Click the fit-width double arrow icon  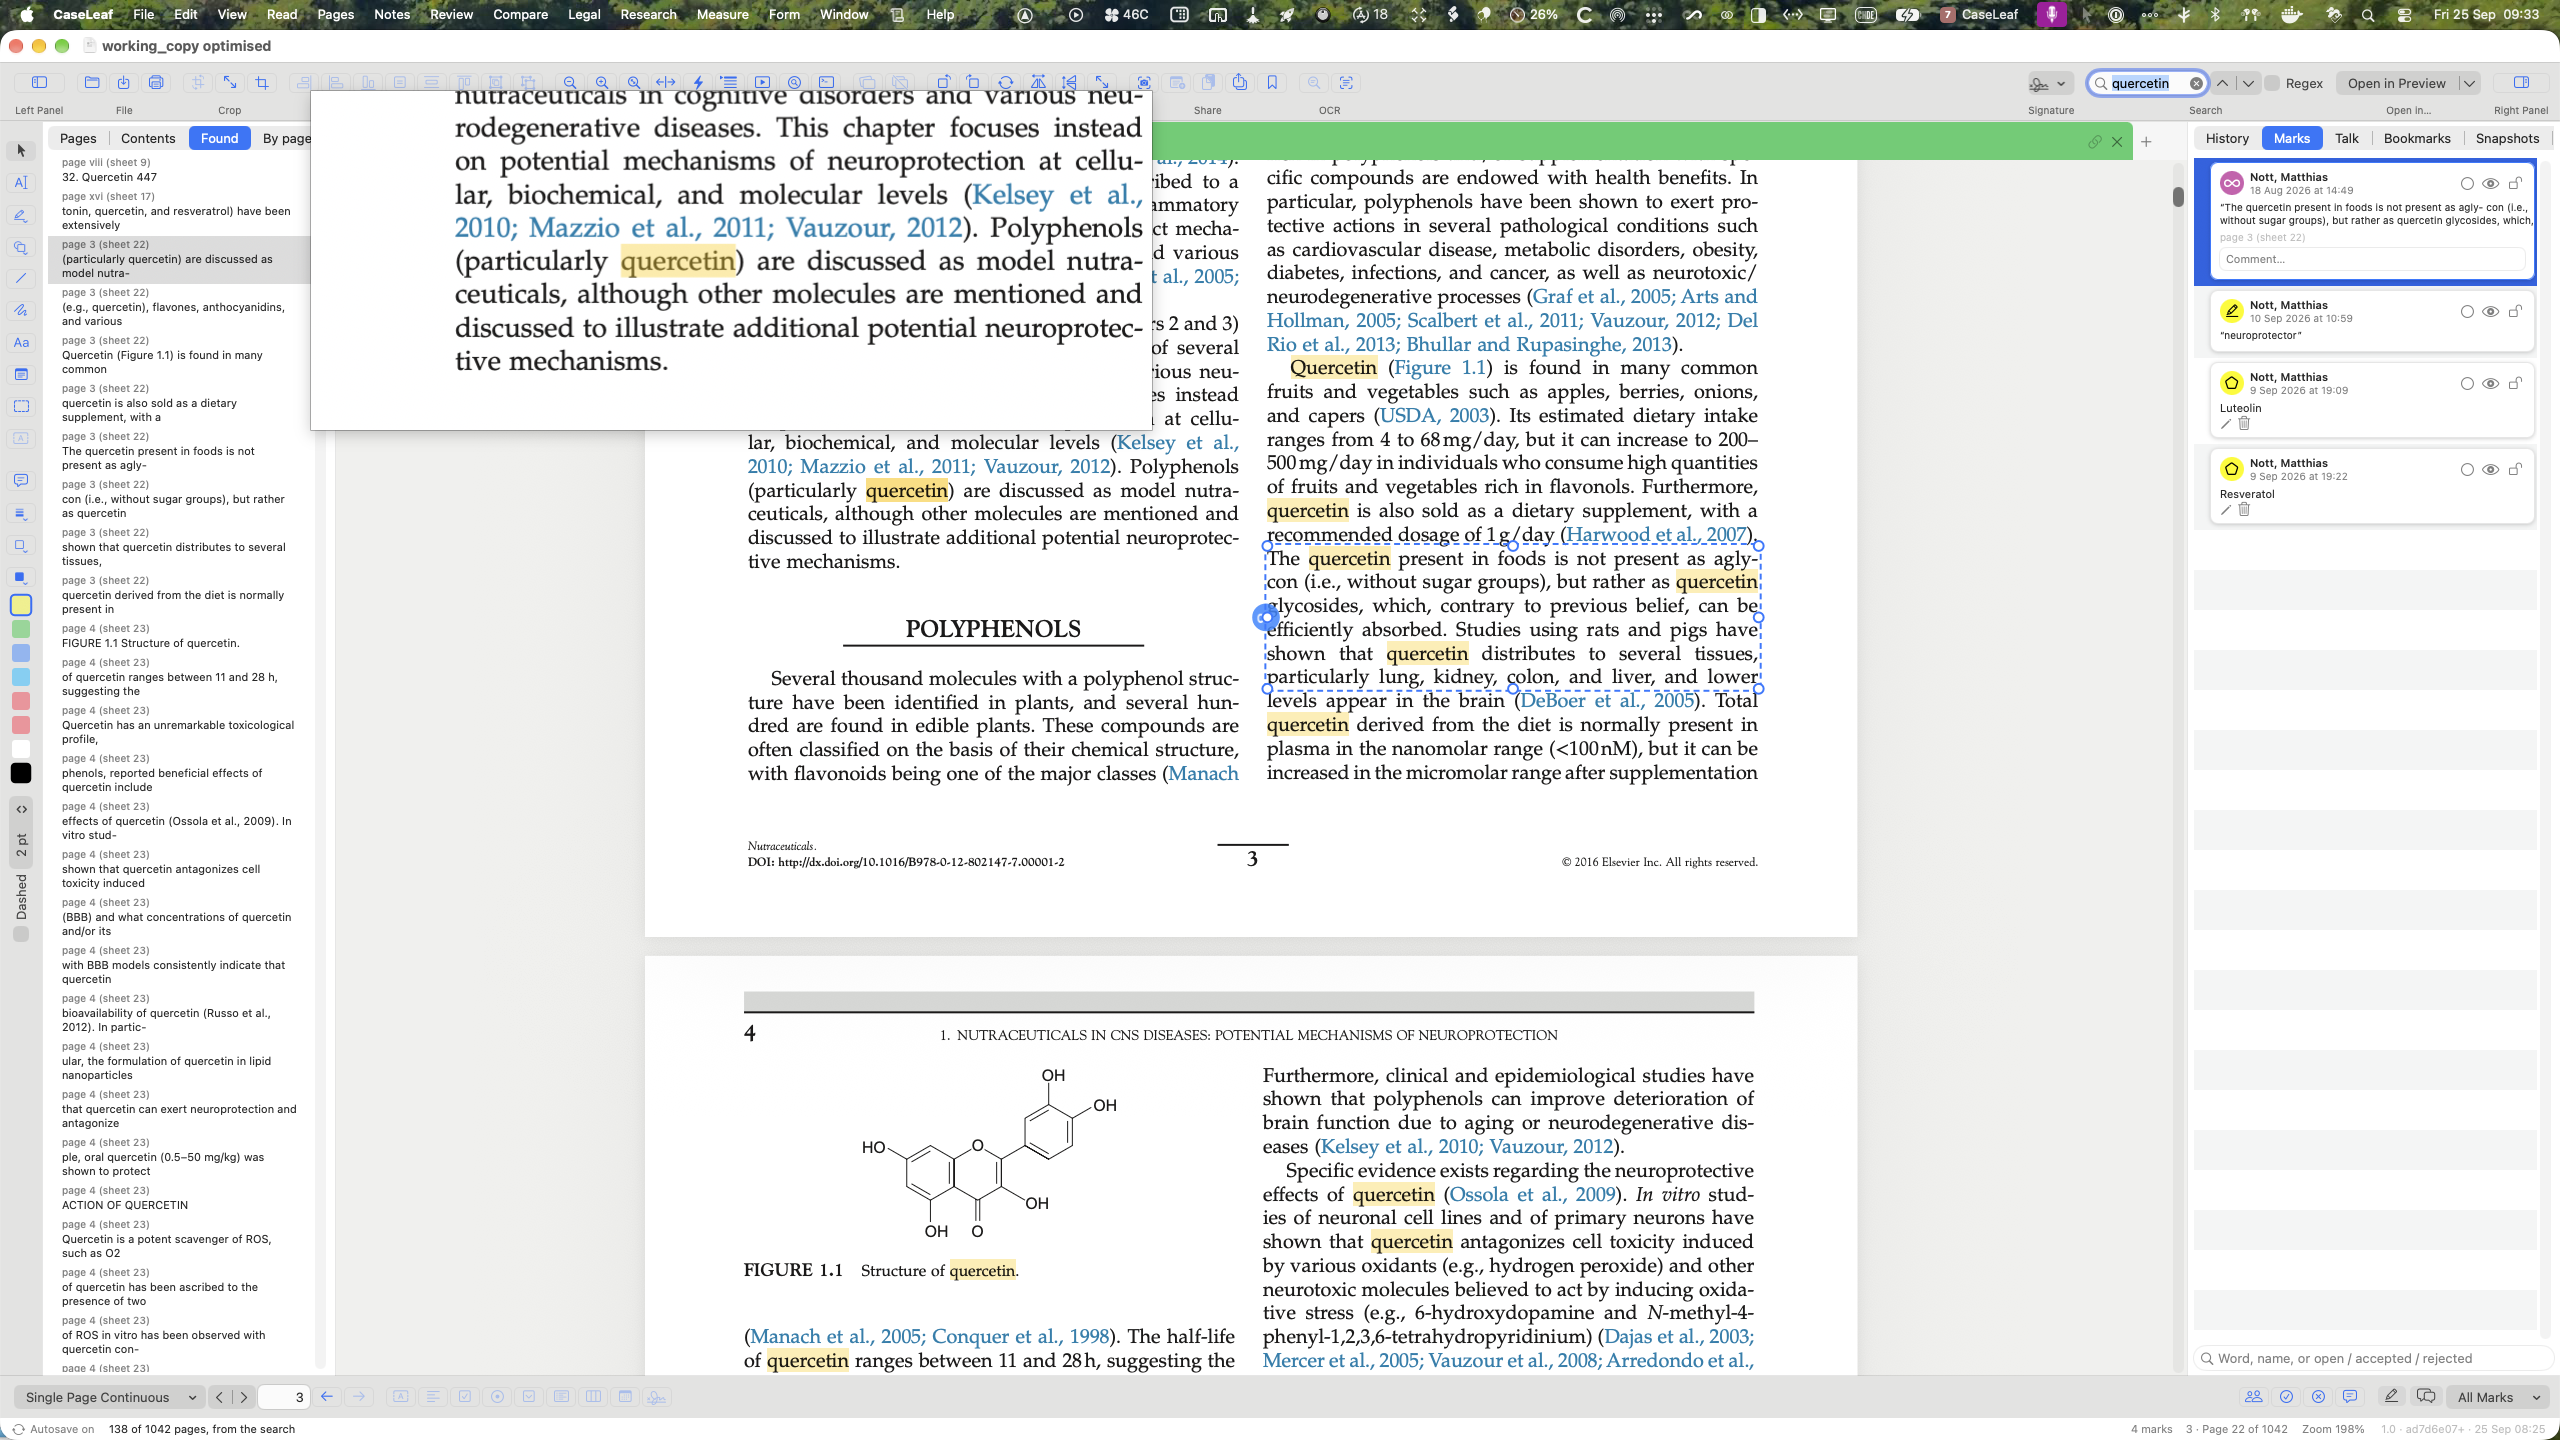(x=665, y=83)
